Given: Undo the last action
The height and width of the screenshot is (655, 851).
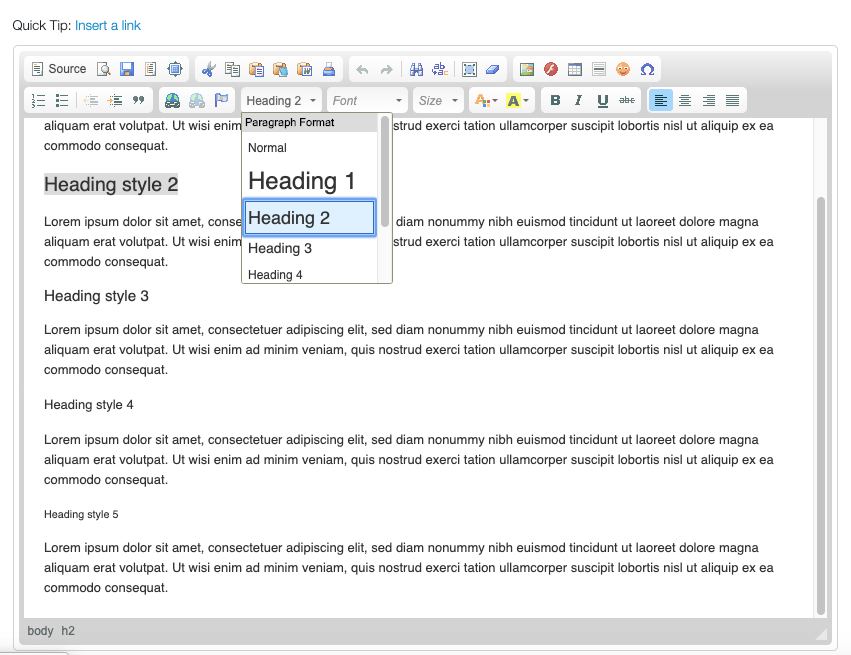Looking at the screenshot, I should pyautogui.click(x=361, y=68).
